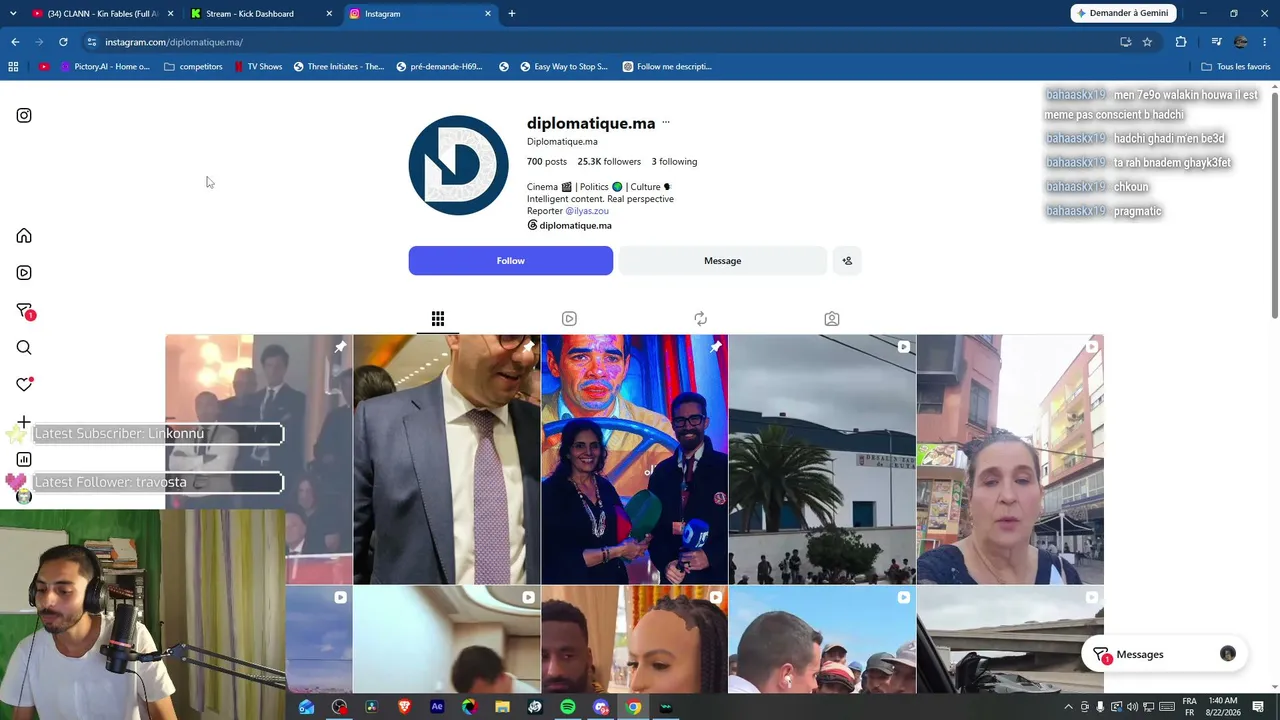Open Brave browser from the taskbar

[404, 707]
